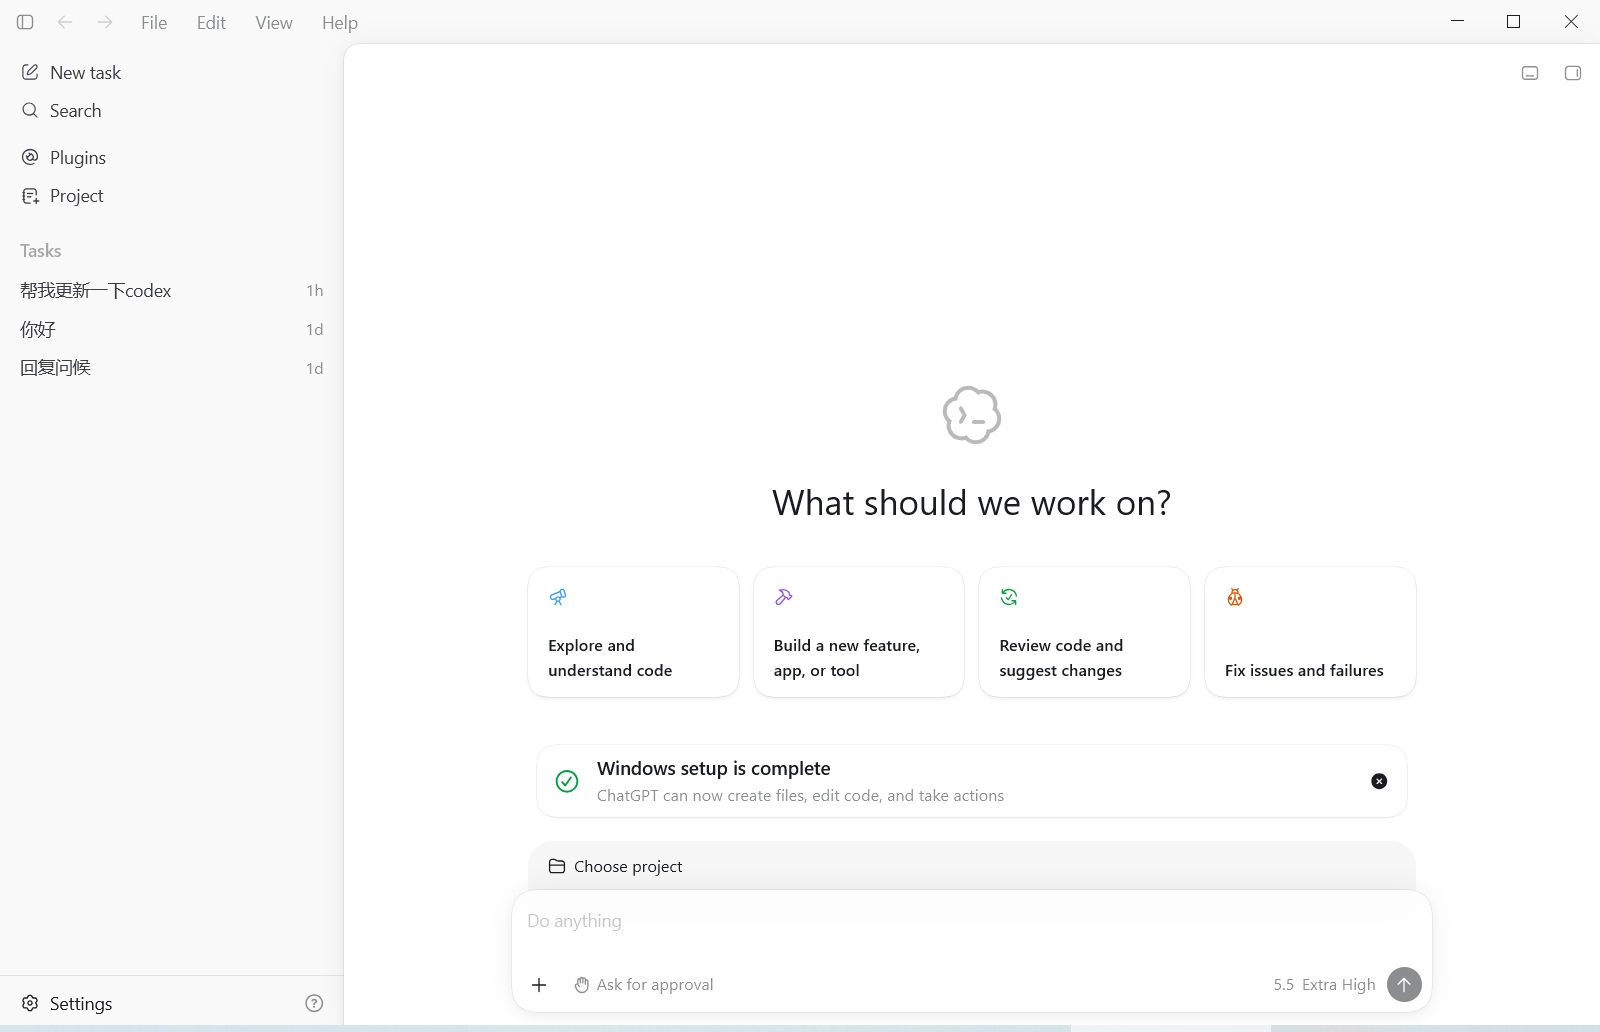The width and height of the screenshot is (1600, 1032).
Task: Click the bug icon on Fix issues card
Action: point(1235,597)
